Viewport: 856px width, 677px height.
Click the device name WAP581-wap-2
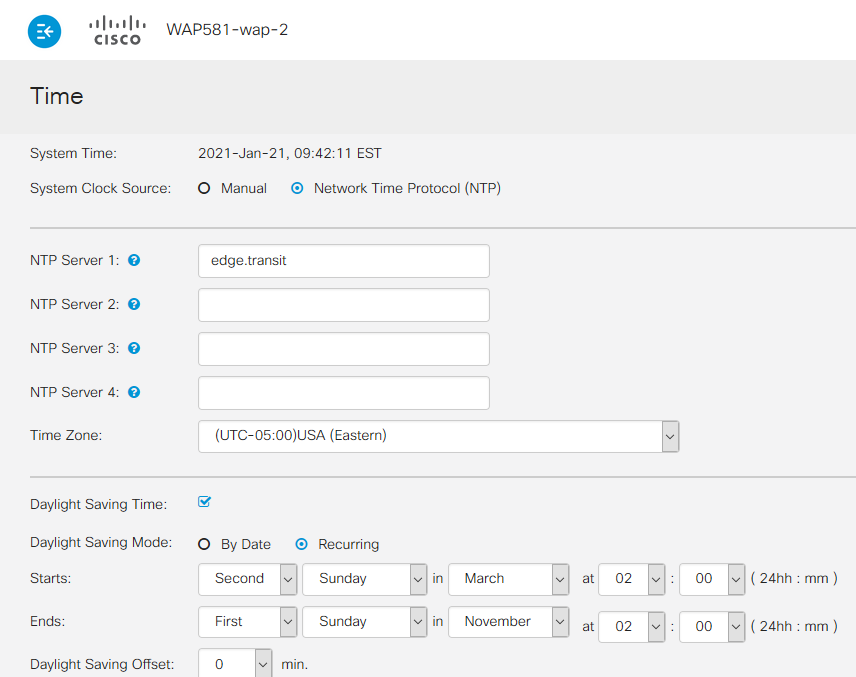pos(228,30)
